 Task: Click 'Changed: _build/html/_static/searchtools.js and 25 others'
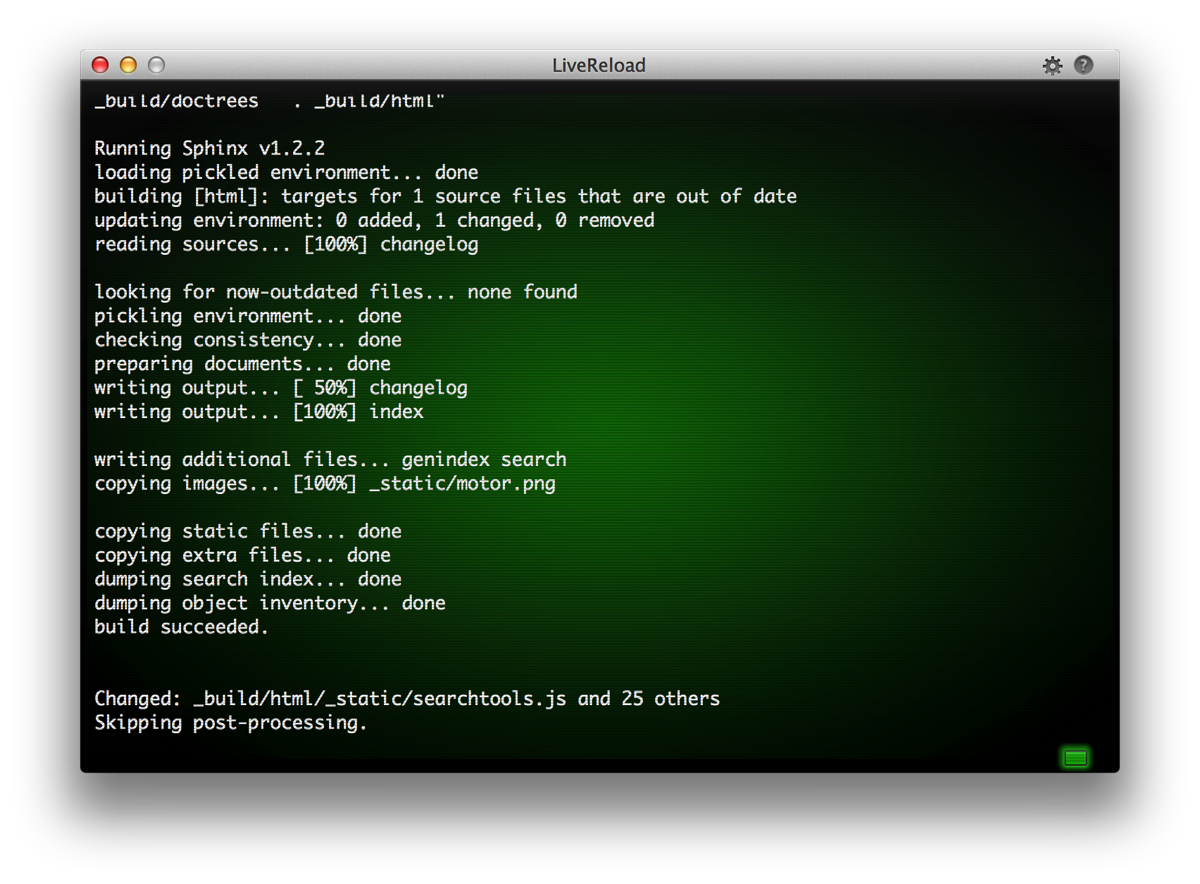pyautogui.click(x=407, y=699)
